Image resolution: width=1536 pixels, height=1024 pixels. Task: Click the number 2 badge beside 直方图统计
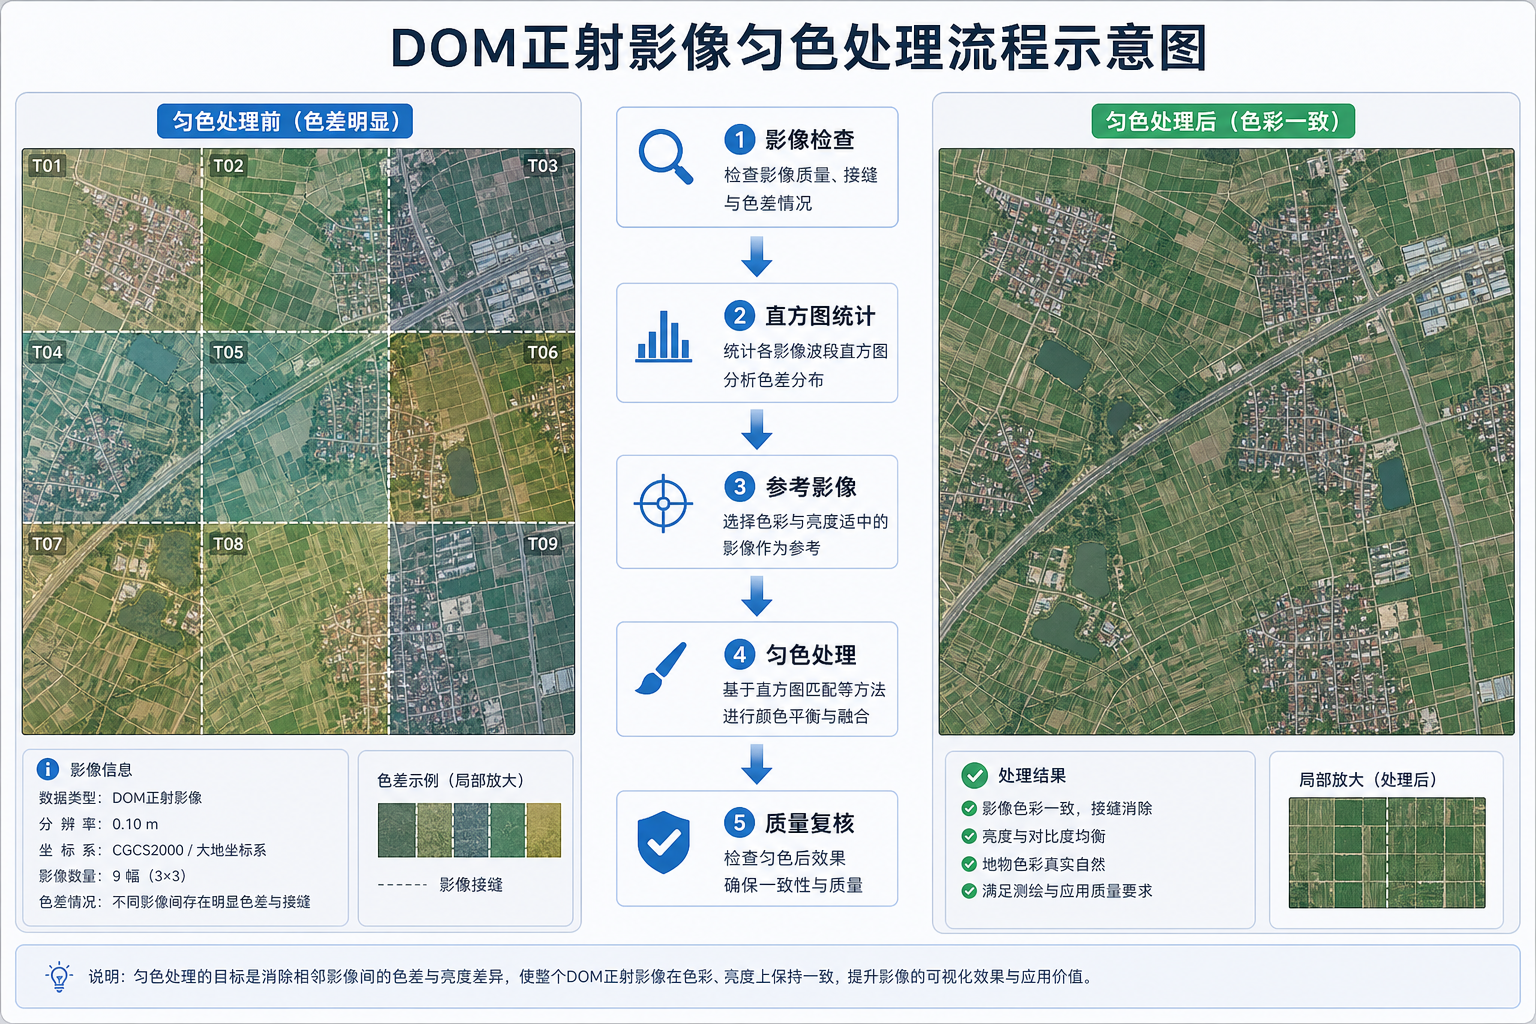(x=739, y=316)
